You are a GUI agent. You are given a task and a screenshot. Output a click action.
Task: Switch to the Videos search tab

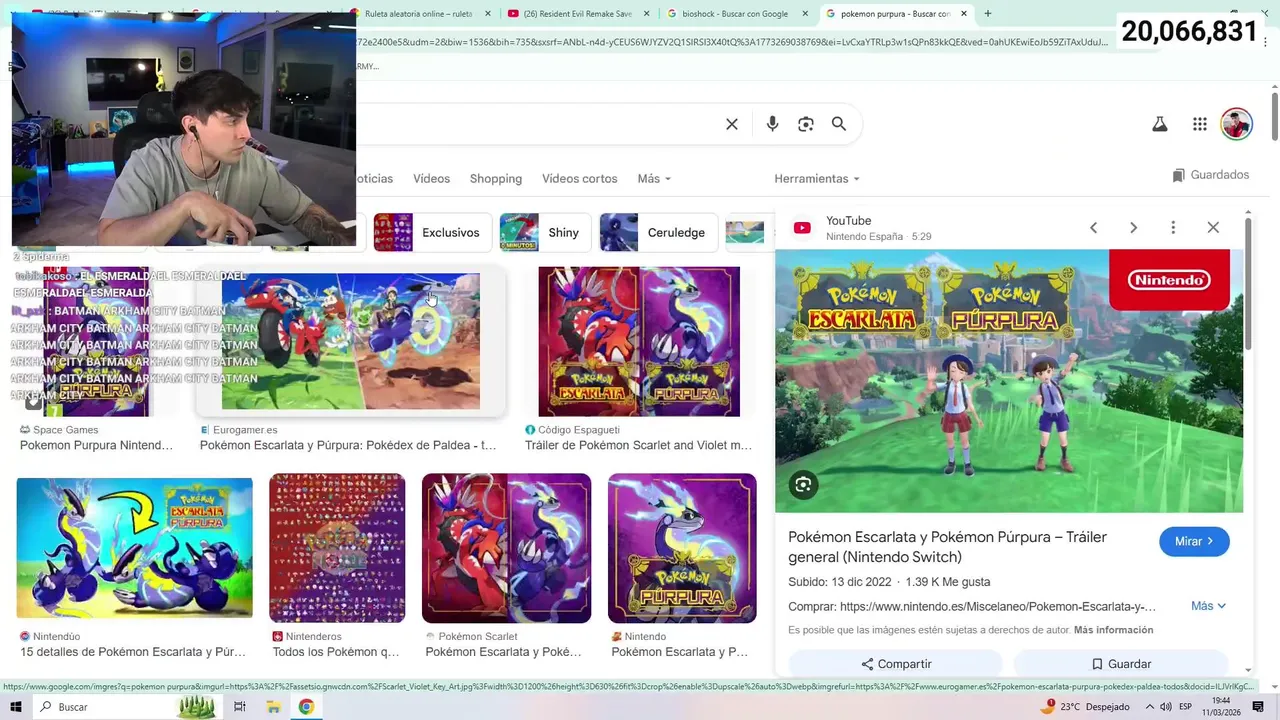click(431, 179)
